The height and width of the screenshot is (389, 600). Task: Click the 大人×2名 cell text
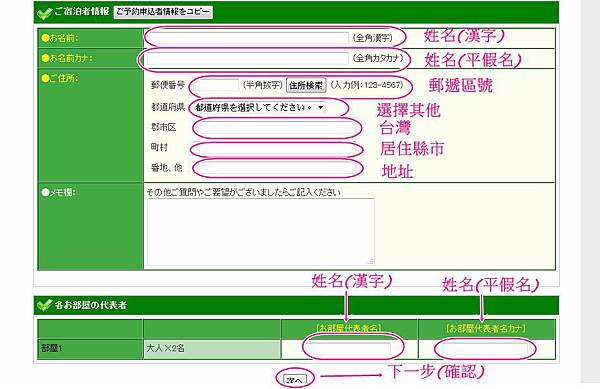tap(165, 348)
